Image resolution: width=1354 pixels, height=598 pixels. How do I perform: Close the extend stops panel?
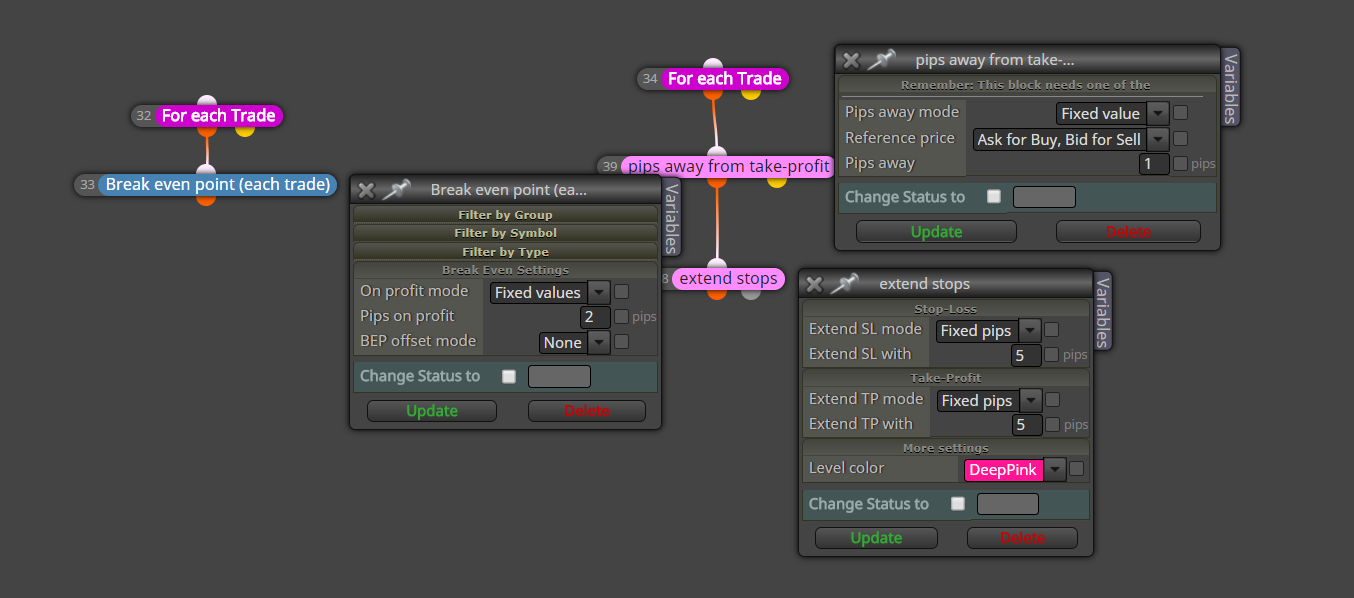coord(814,284)
